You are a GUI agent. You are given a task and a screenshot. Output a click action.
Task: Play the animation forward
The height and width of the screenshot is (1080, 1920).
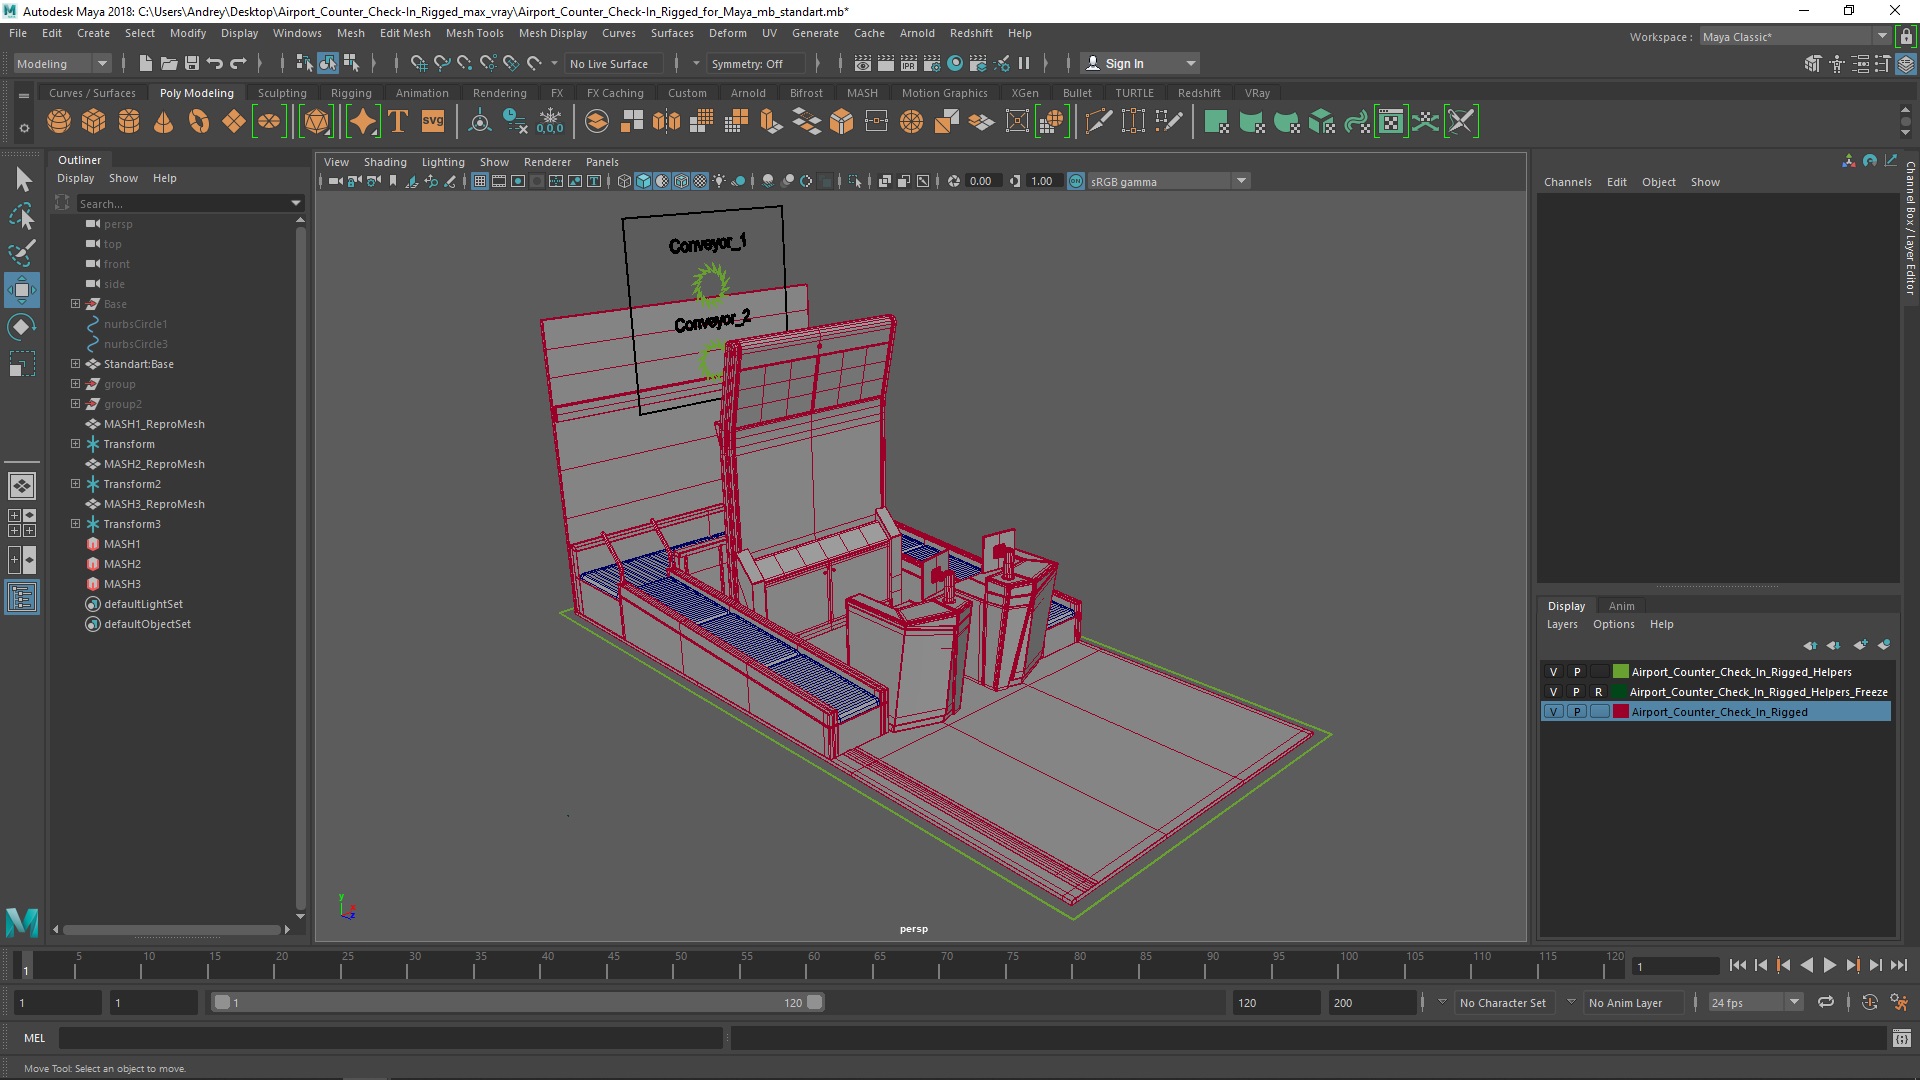[1829, 966]
